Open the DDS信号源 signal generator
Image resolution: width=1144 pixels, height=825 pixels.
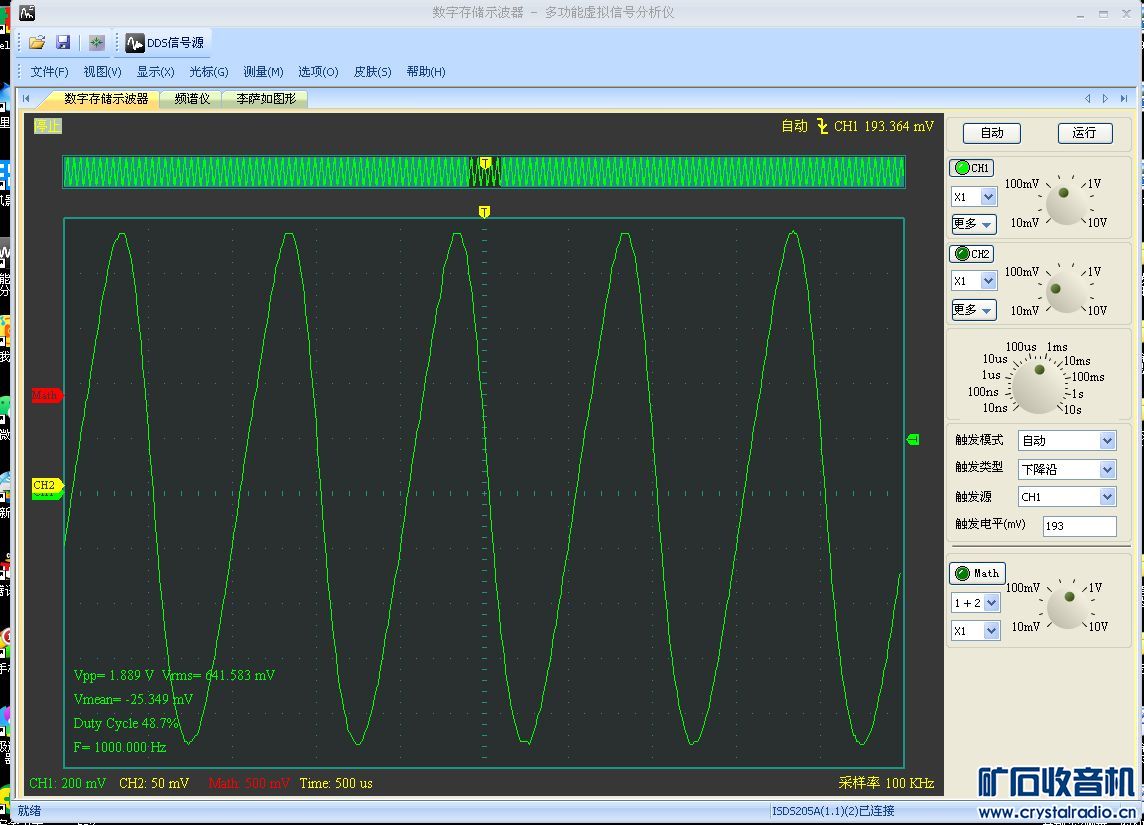tap(165, 42)
